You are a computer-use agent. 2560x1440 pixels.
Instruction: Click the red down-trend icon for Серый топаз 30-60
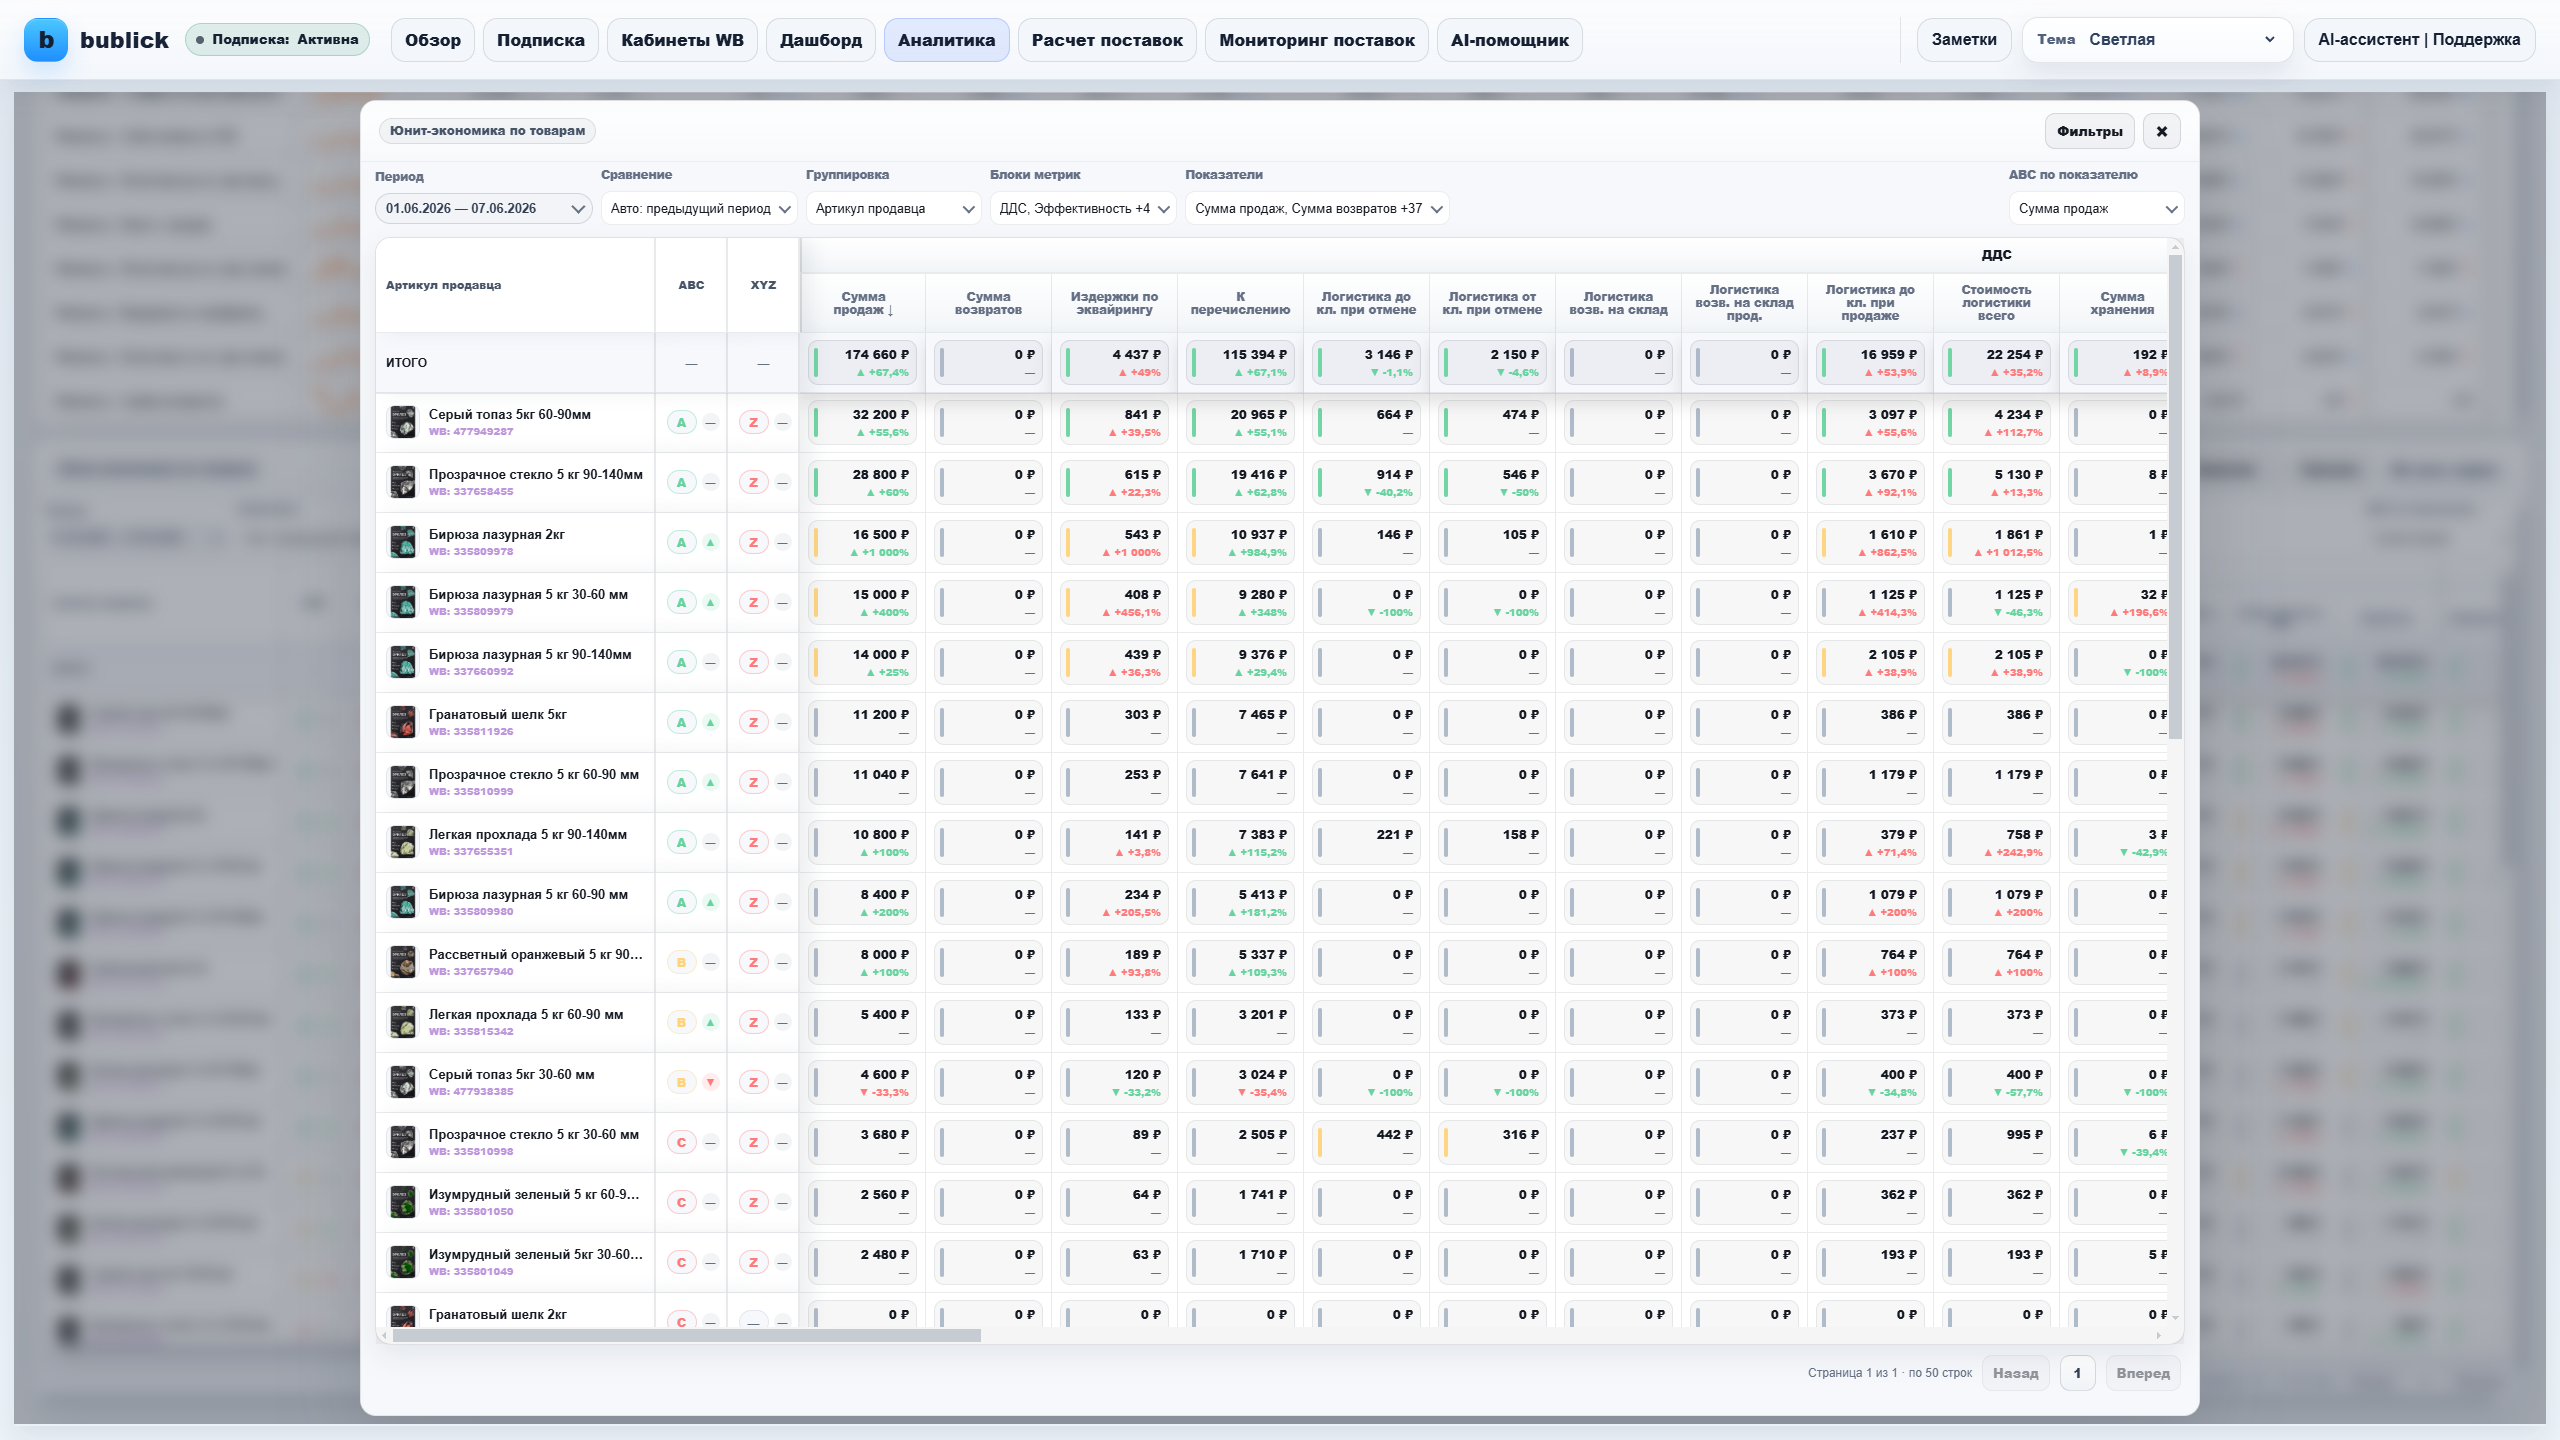point(711,1082)
